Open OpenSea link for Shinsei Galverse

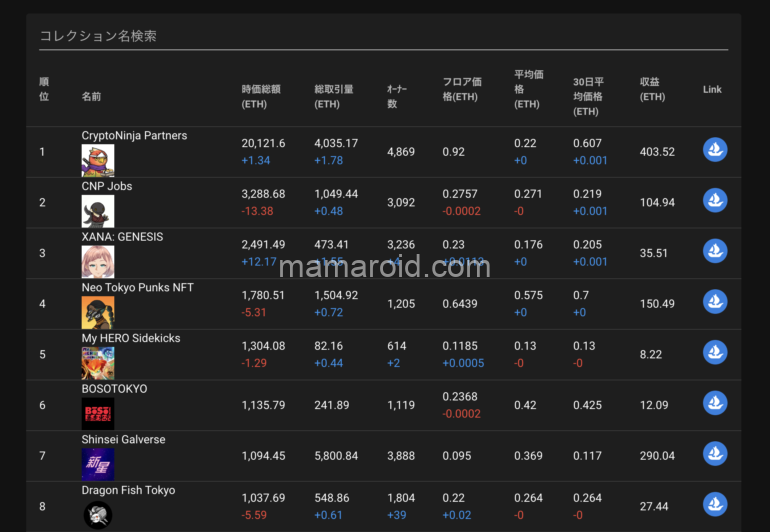click(x=714, y=455)
